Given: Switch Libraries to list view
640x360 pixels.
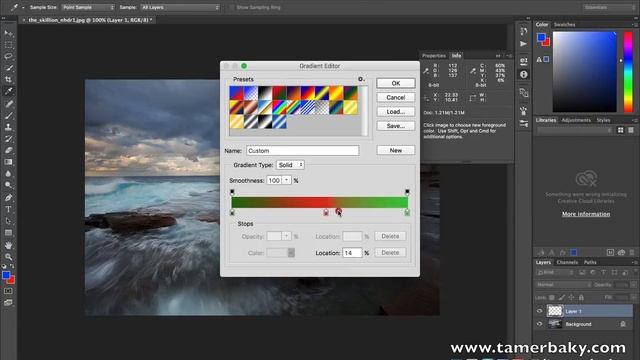Looking at the screenshot, I should coord(631,130).
